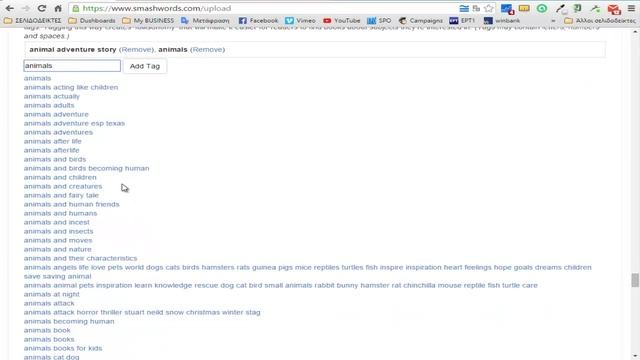Choose the 'animals and children' suggestion

pyautogui.click(x=60, y=177)
